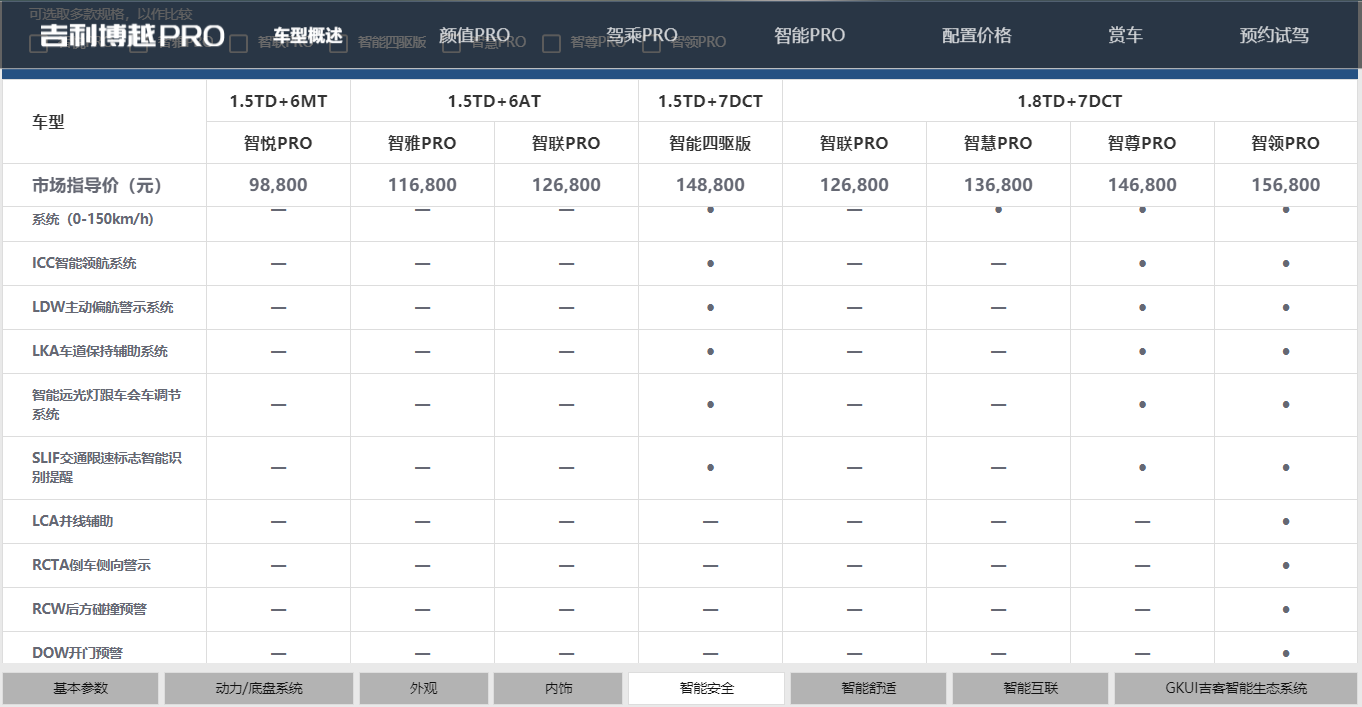The height and width of the screenshot is (707, 1362).
Task: Click the LCA row dot under 智领PRO
Action: coord(1286,522)
